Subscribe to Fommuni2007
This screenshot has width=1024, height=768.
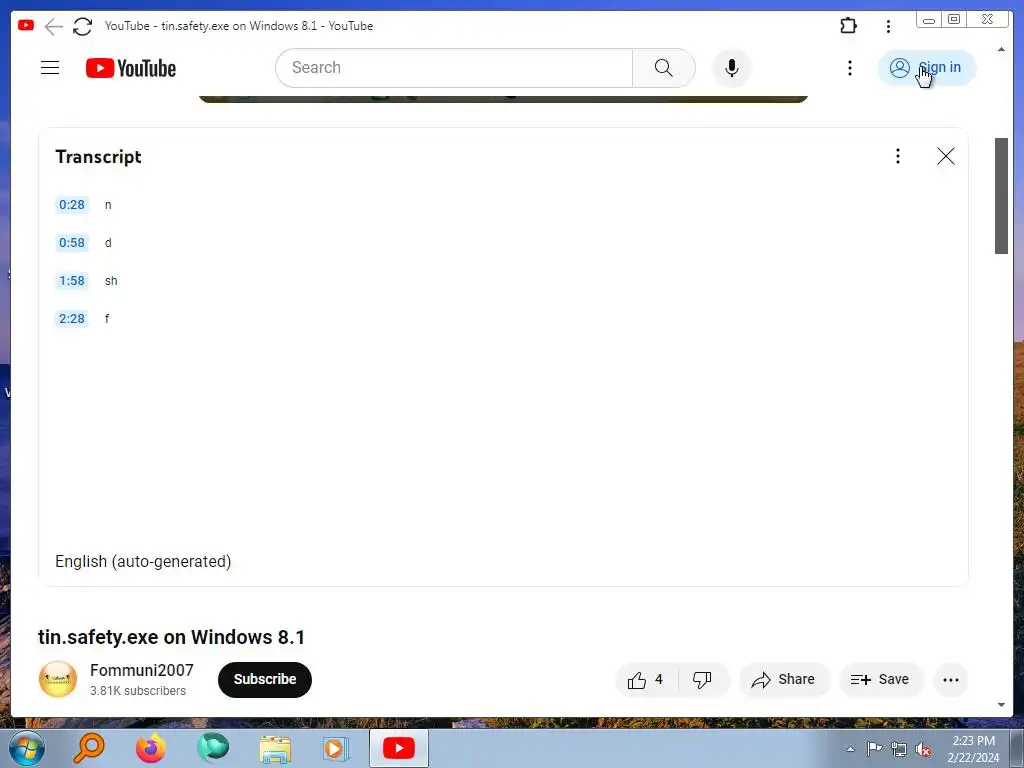264,680
